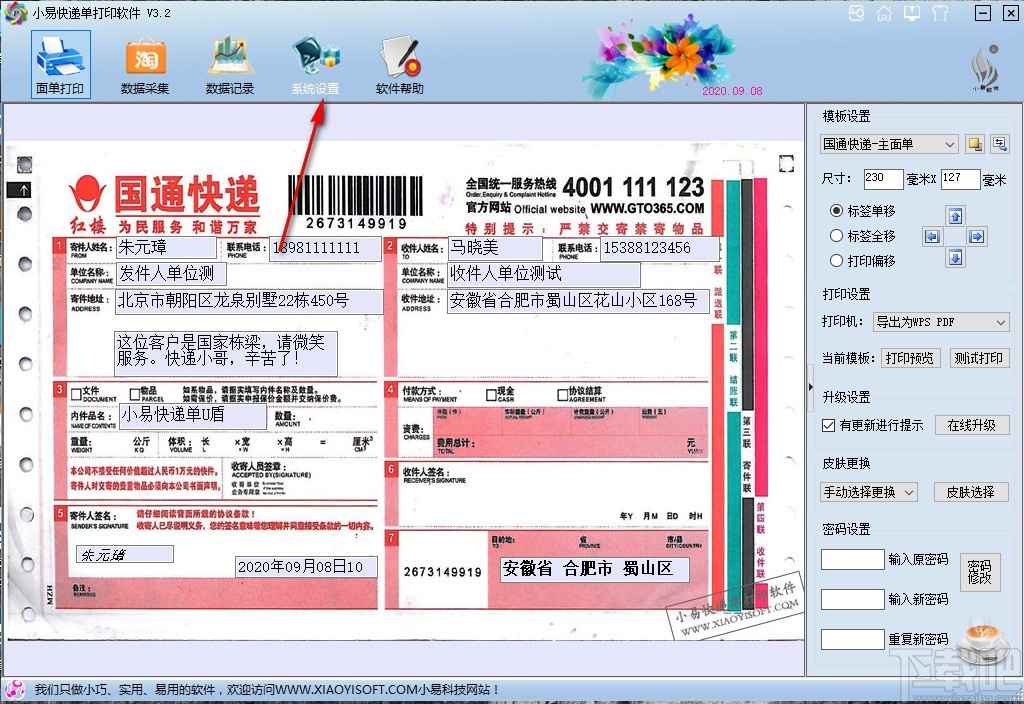Click the new password input field
The image size is (1024, 704).
(x=852, y=601)
